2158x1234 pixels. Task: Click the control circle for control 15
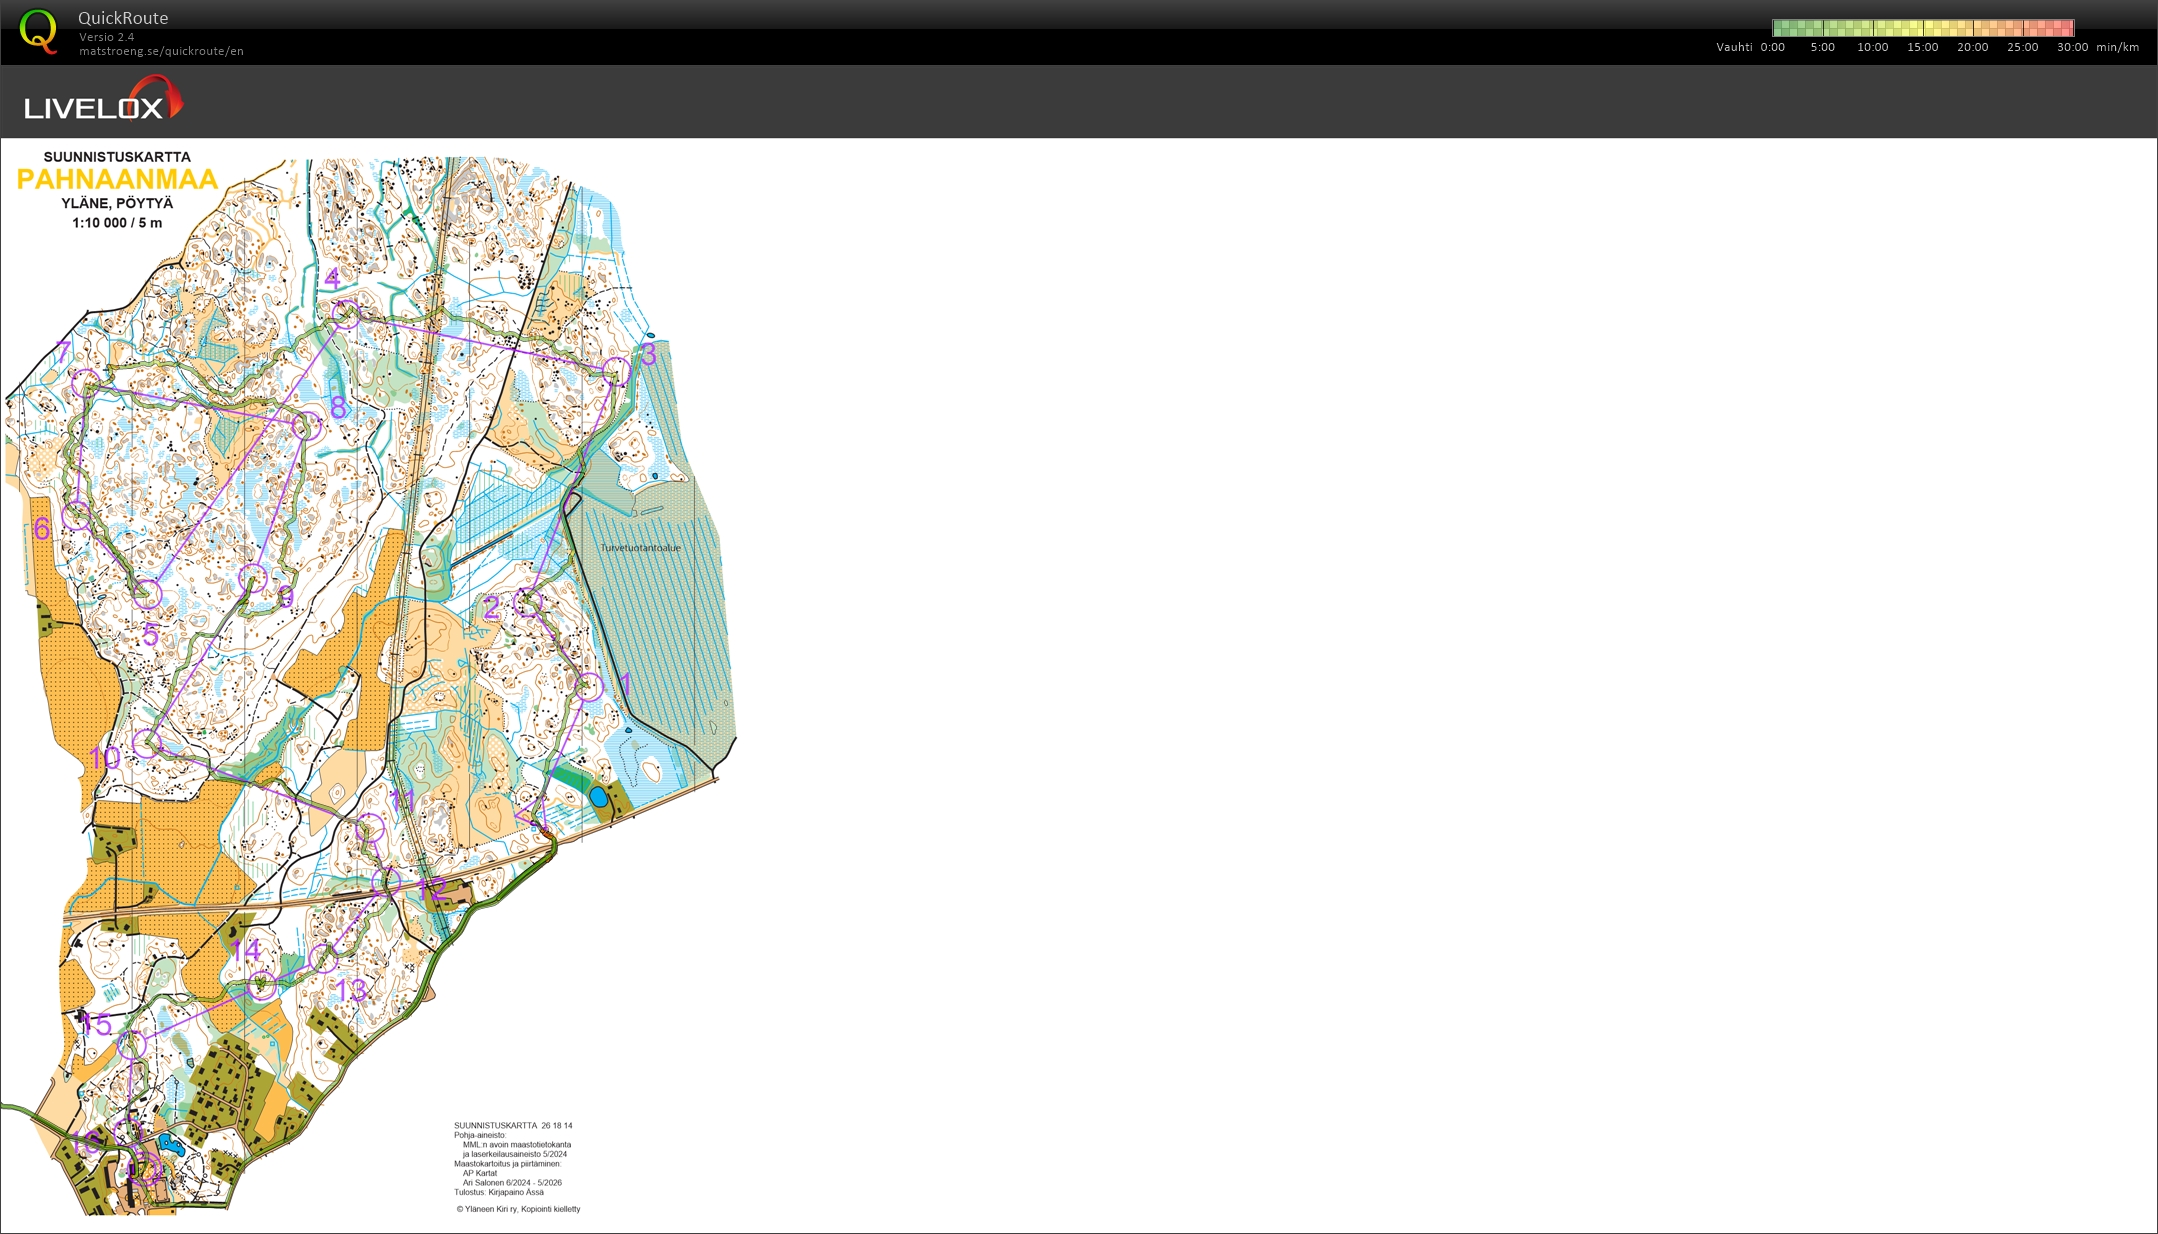pos(132,1045)
